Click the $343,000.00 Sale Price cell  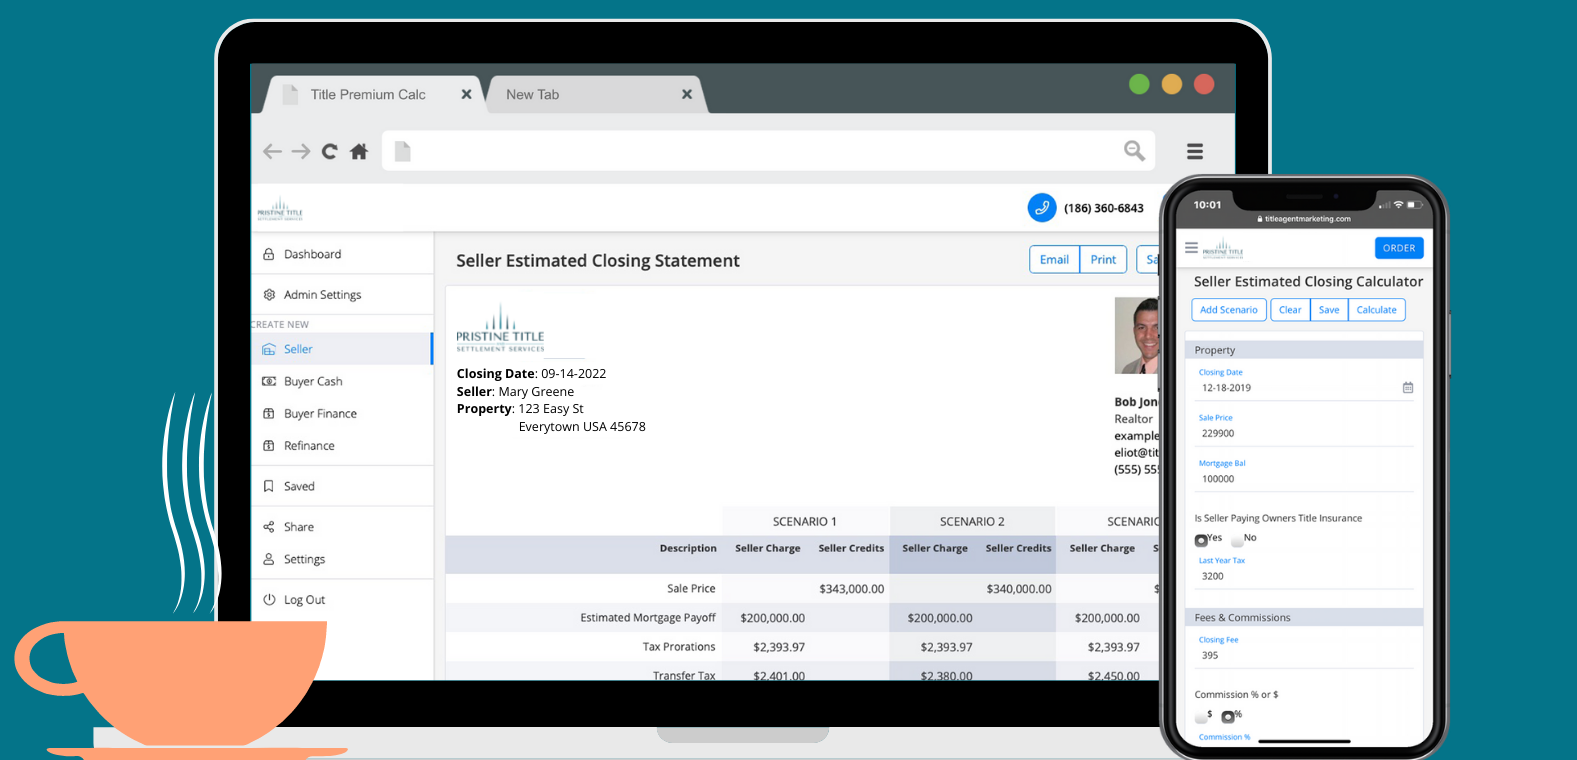click(x=852, y=589)
